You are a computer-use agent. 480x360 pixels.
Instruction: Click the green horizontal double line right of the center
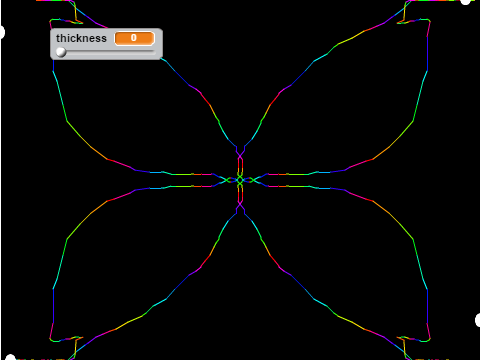(x=288, y=180)
